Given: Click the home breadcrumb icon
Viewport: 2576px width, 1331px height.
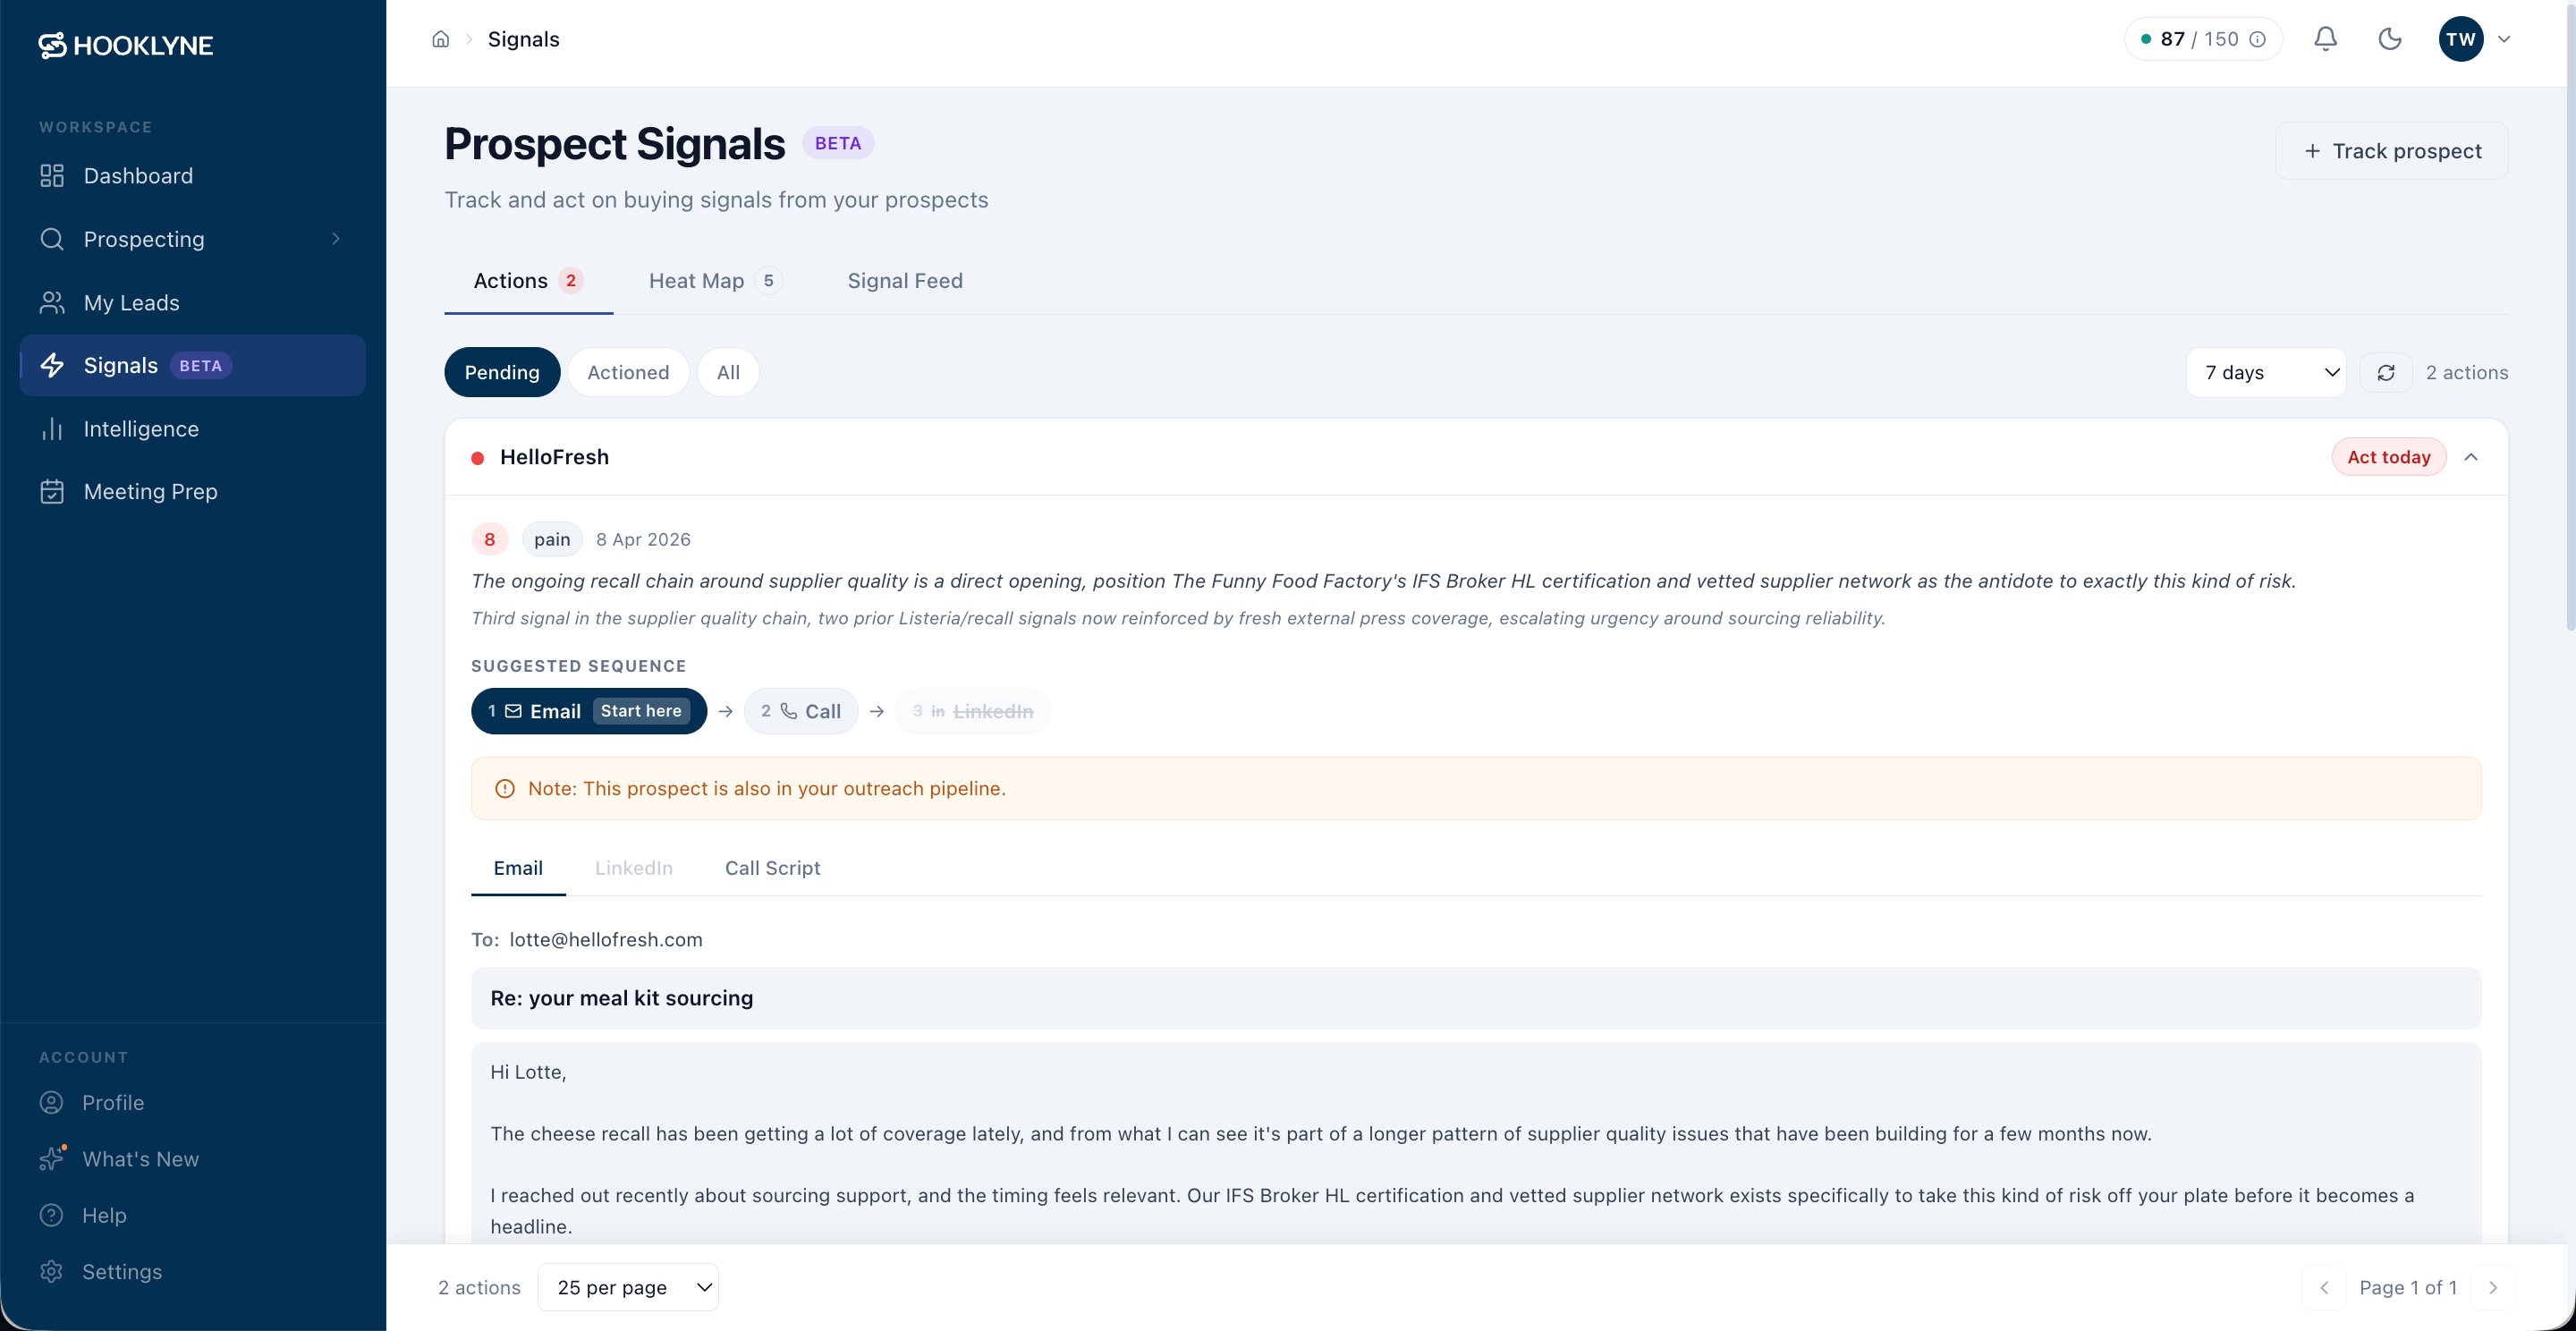Looking at the screenshot, I should (x=440, y=38).
